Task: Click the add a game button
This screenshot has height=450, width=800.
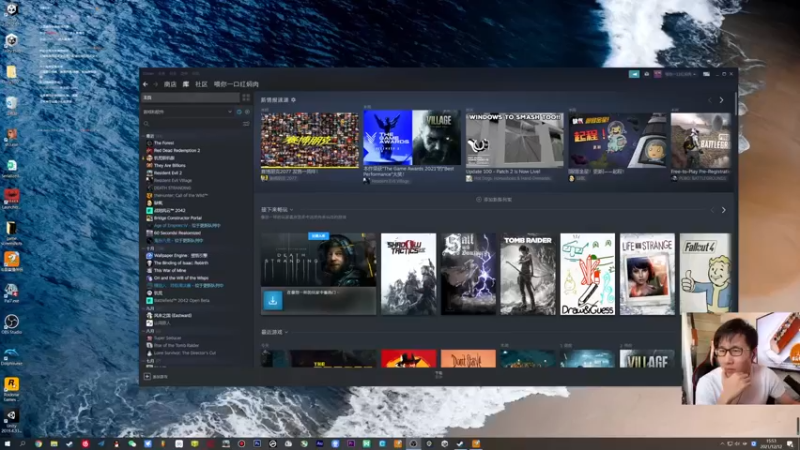Action: 156,377
